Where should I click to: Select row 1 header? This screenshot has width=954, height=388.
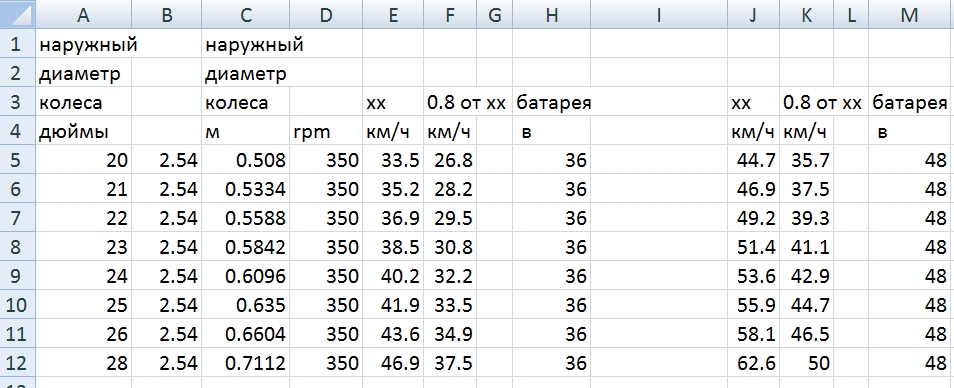[17, 44]
